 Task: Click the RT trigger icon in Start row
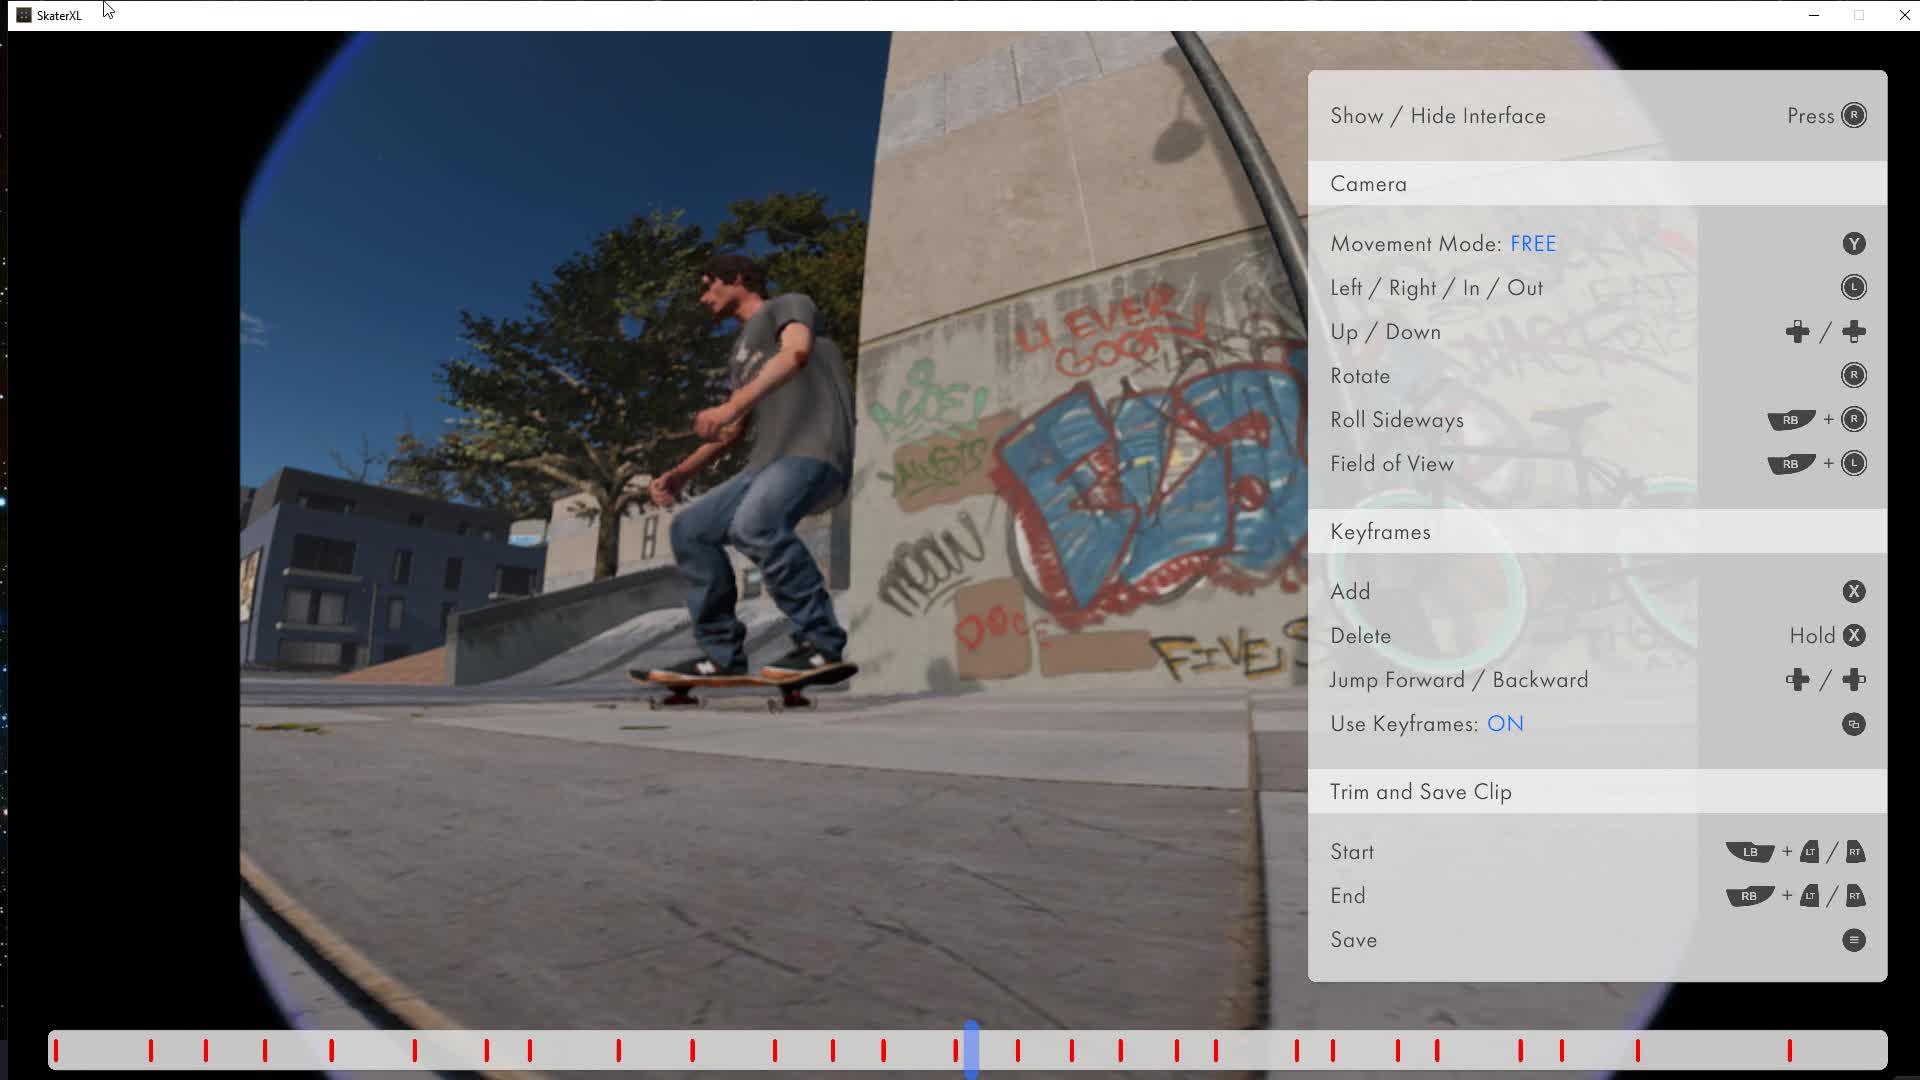click(1855, 852)
